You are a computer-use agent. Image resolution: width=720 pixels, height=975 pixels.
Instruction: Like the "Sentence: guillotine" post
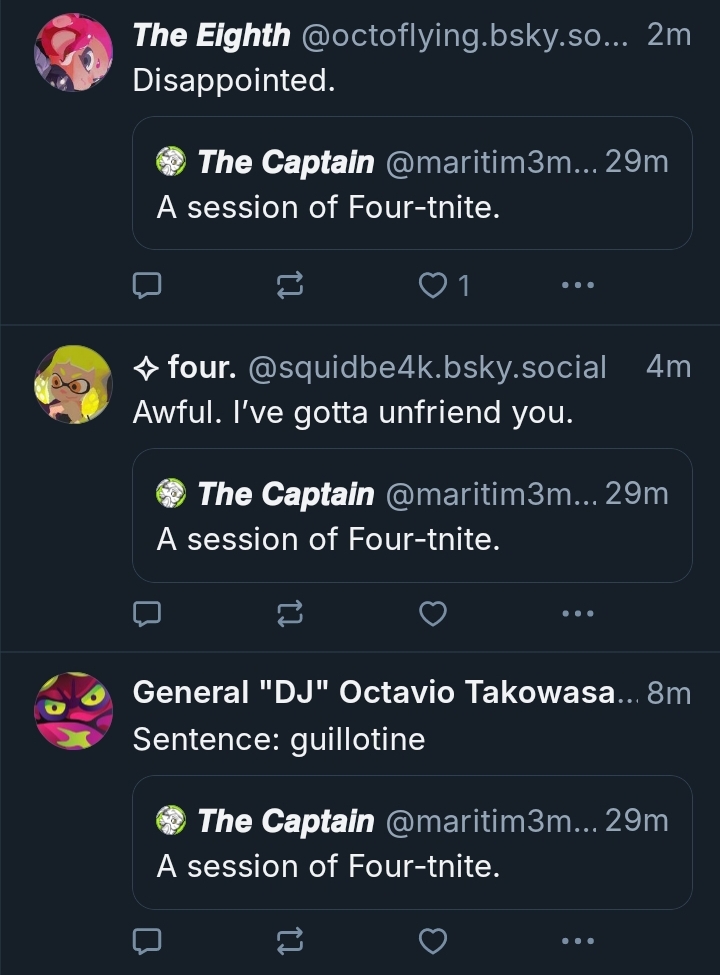tap(432, 940)
